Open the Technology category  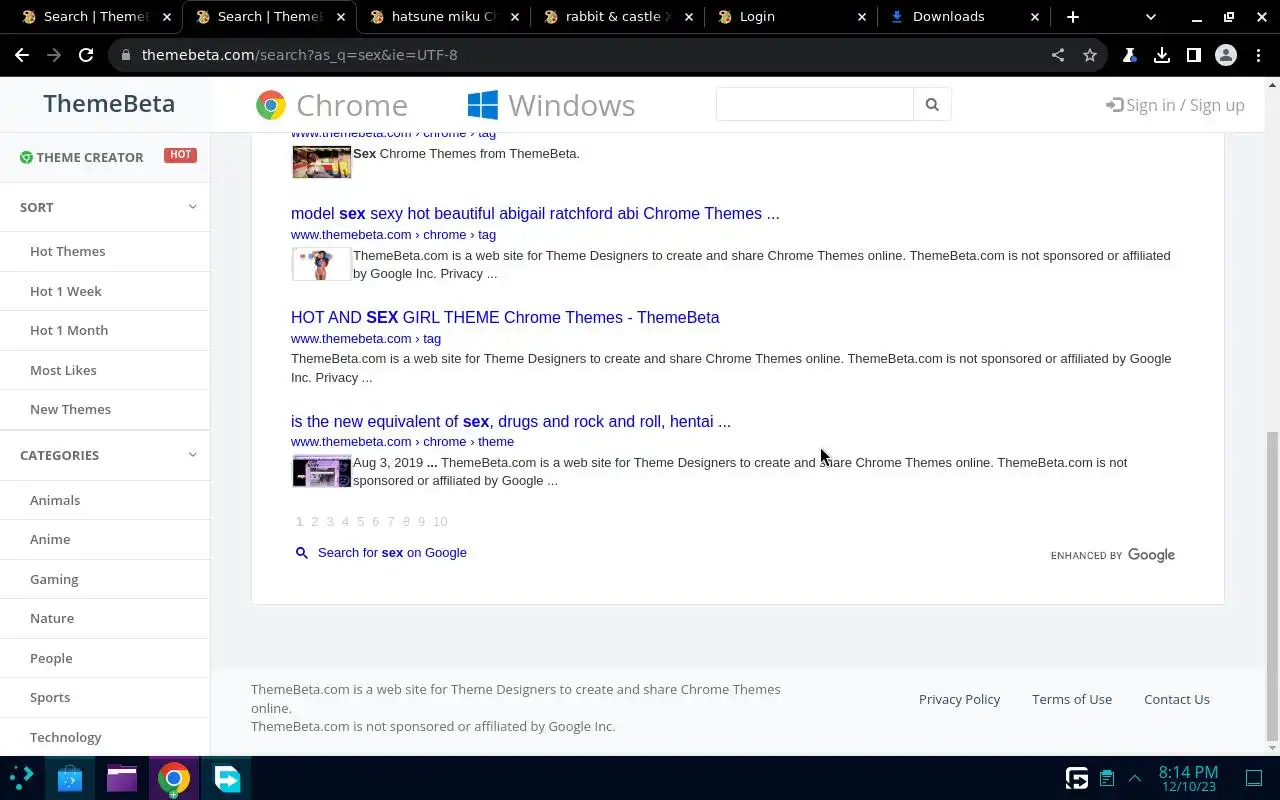pyautogui.click(x=66, y=737)
